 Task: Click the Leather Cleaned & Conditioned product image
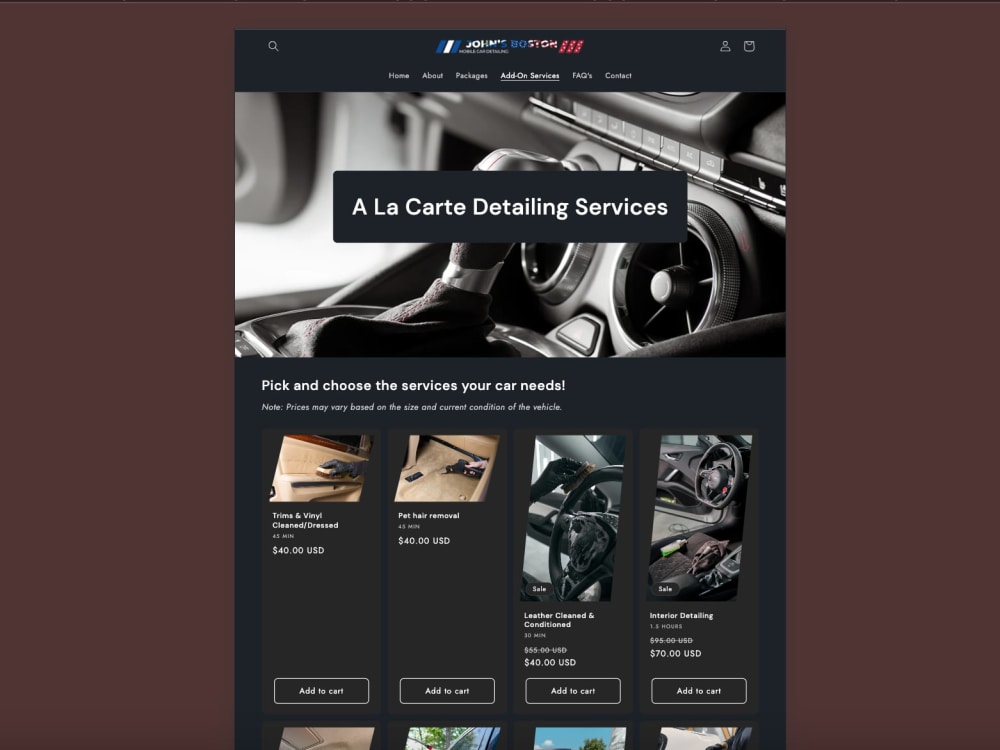coord(573,518)
